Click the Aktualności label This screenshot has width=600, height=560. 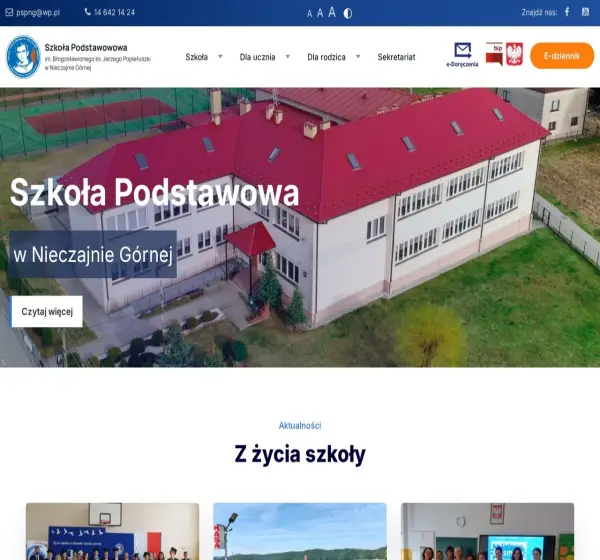pos(300,426)
